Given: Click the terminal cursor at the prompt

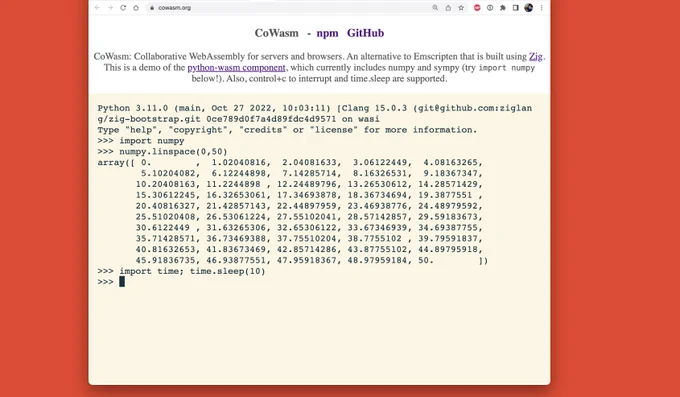Looking at the screenshot, I should point(122,282).
